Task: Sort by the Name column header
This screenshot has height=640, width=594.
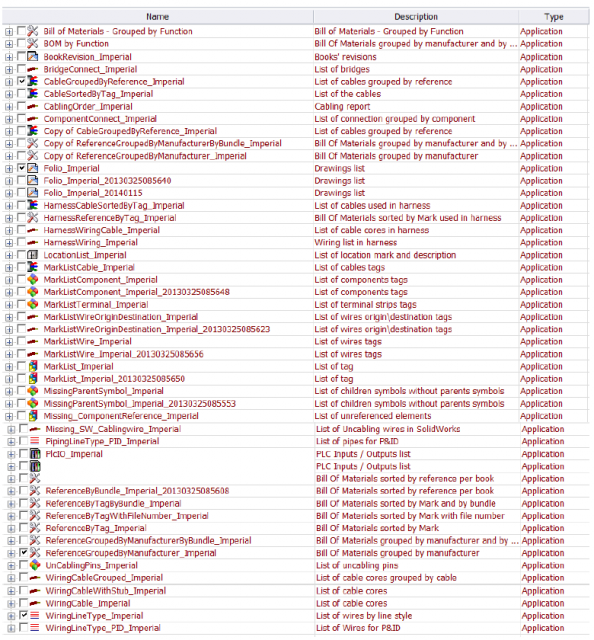Action: click(158, 17)
